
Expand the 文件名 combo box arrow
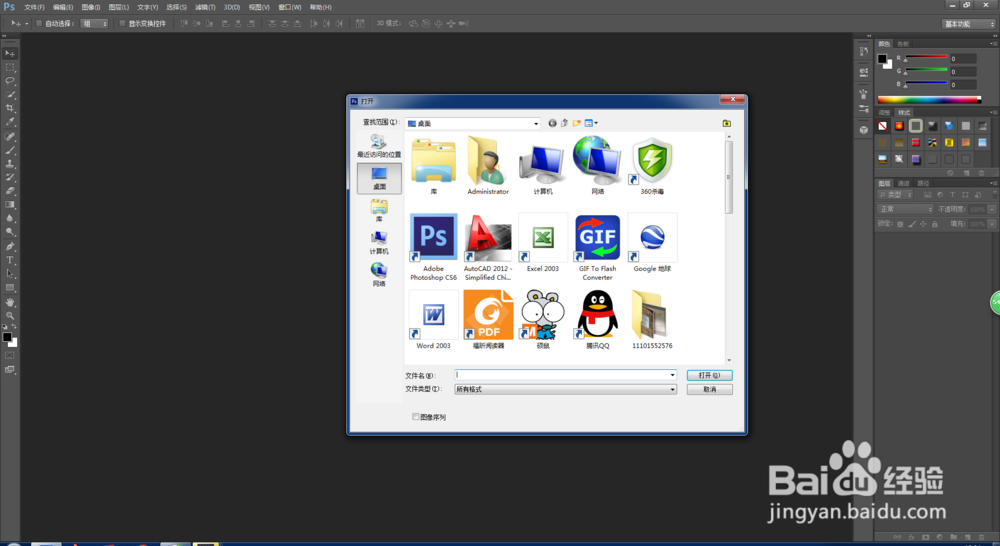tap(672, 375)
